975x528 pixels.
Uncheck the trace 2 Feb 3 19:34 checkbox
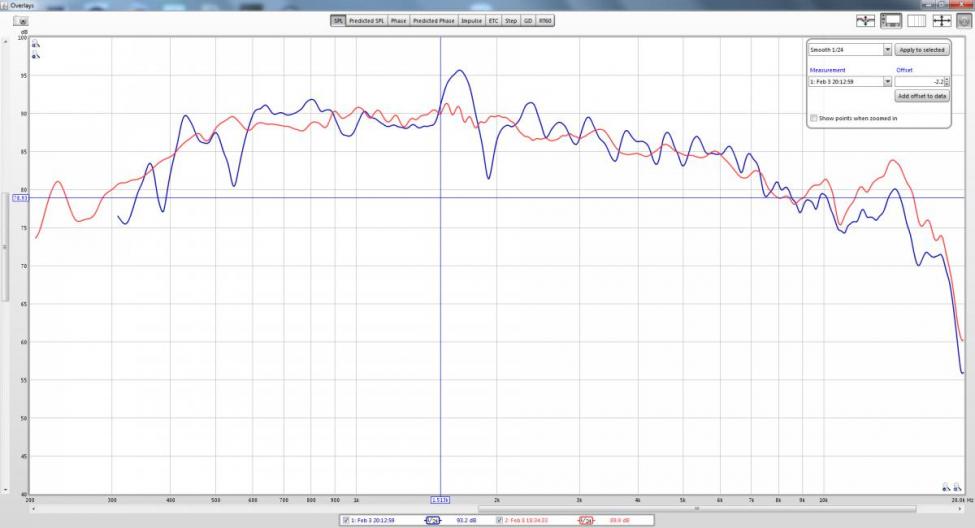pos(499,520)
